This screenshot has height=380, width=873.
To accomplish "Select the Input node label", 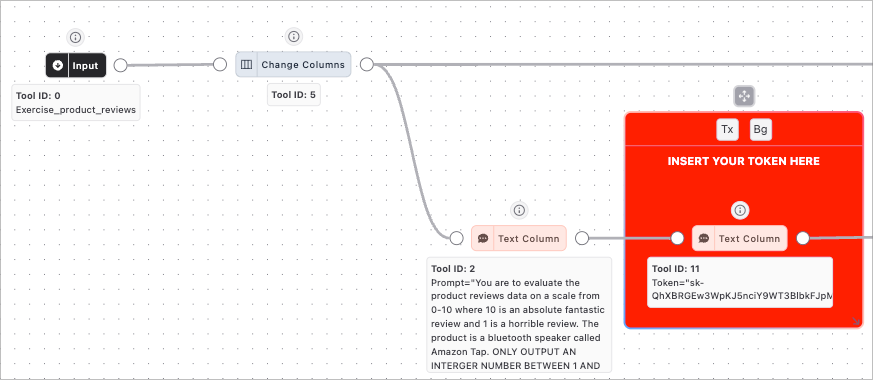I will point(85,66).
